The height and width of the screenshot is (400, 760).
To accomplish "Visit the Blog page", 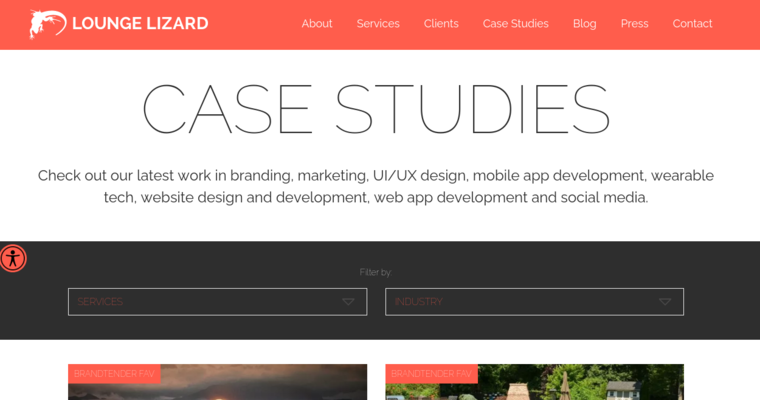I will coord(584,24).
